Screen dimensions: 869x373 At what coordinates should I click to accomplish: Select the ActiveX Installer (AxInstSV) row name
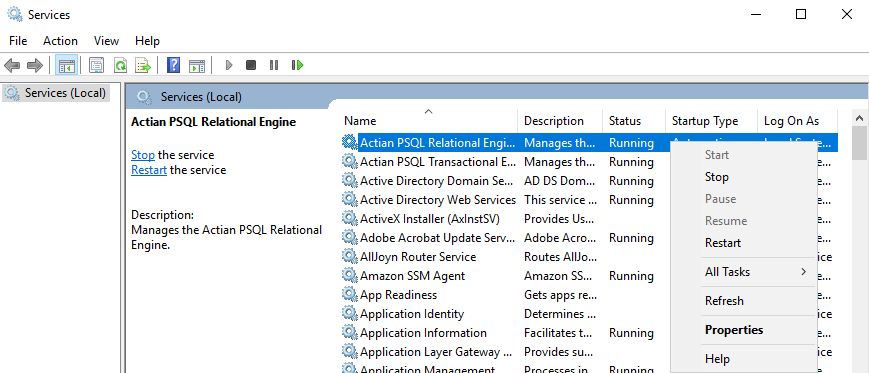430,218
